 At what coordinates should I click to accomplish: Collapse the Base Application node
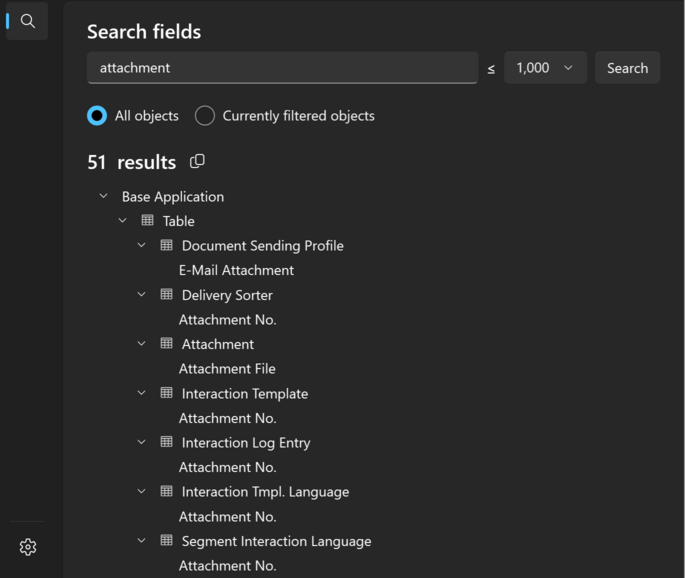[104, 196]
